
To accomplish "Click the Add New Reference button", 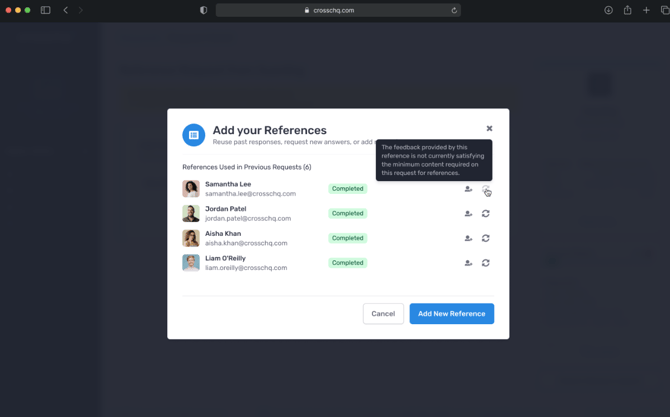I will coord(451,314).
